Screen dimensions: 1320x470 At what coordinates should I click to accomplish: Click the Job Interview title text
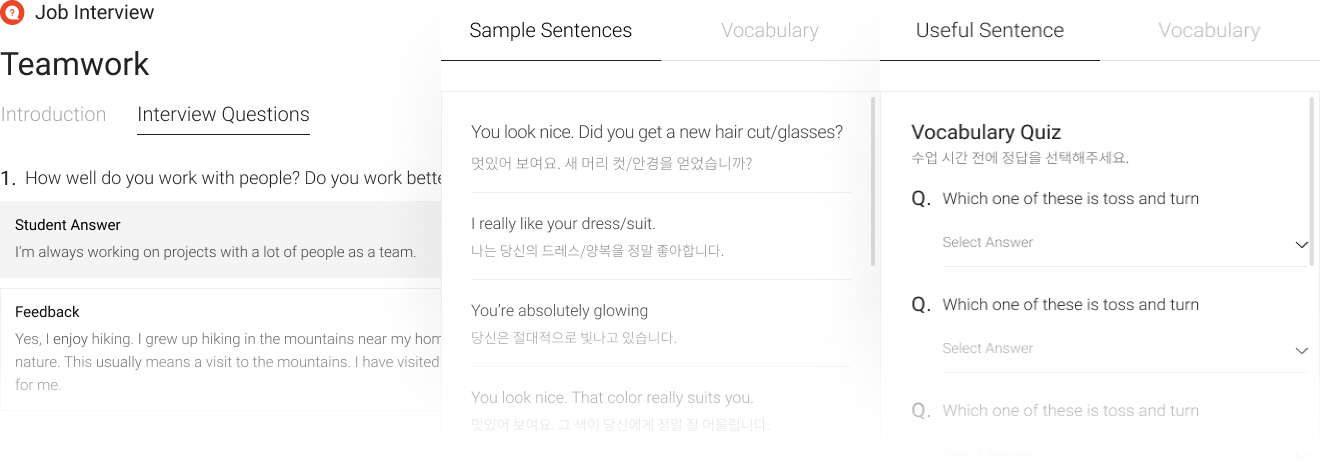[95, 13]
